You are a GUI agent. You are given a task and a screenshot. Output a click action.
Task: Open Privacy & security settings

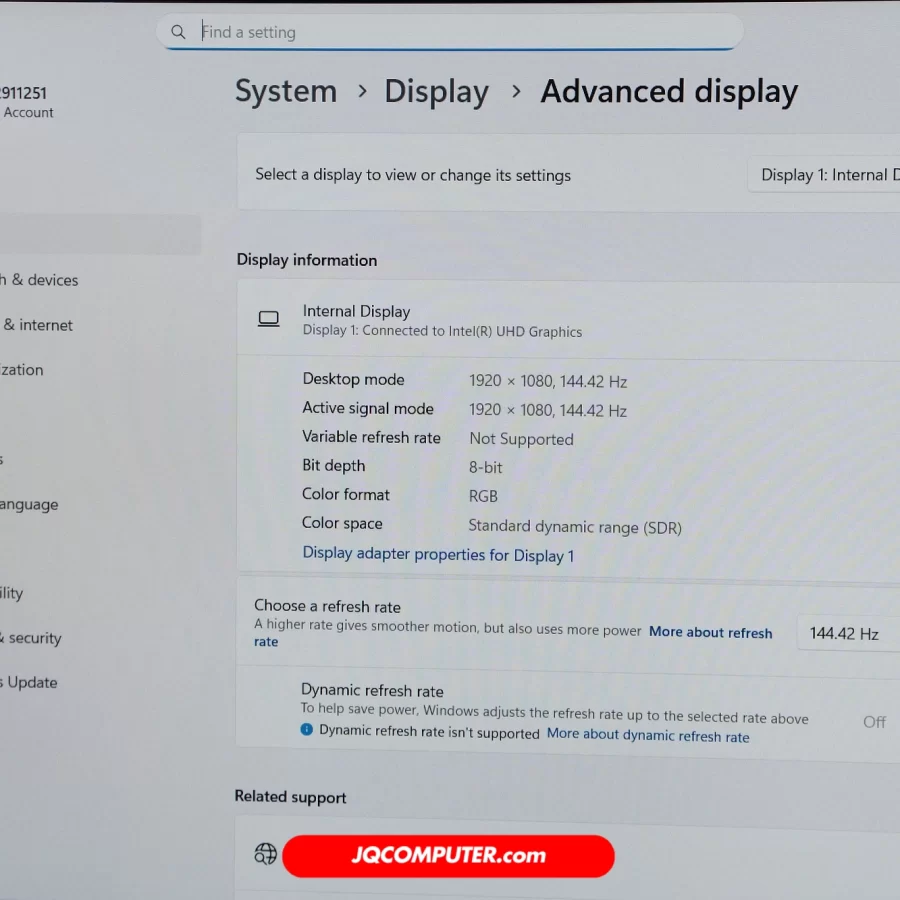[x=32, y=638]
